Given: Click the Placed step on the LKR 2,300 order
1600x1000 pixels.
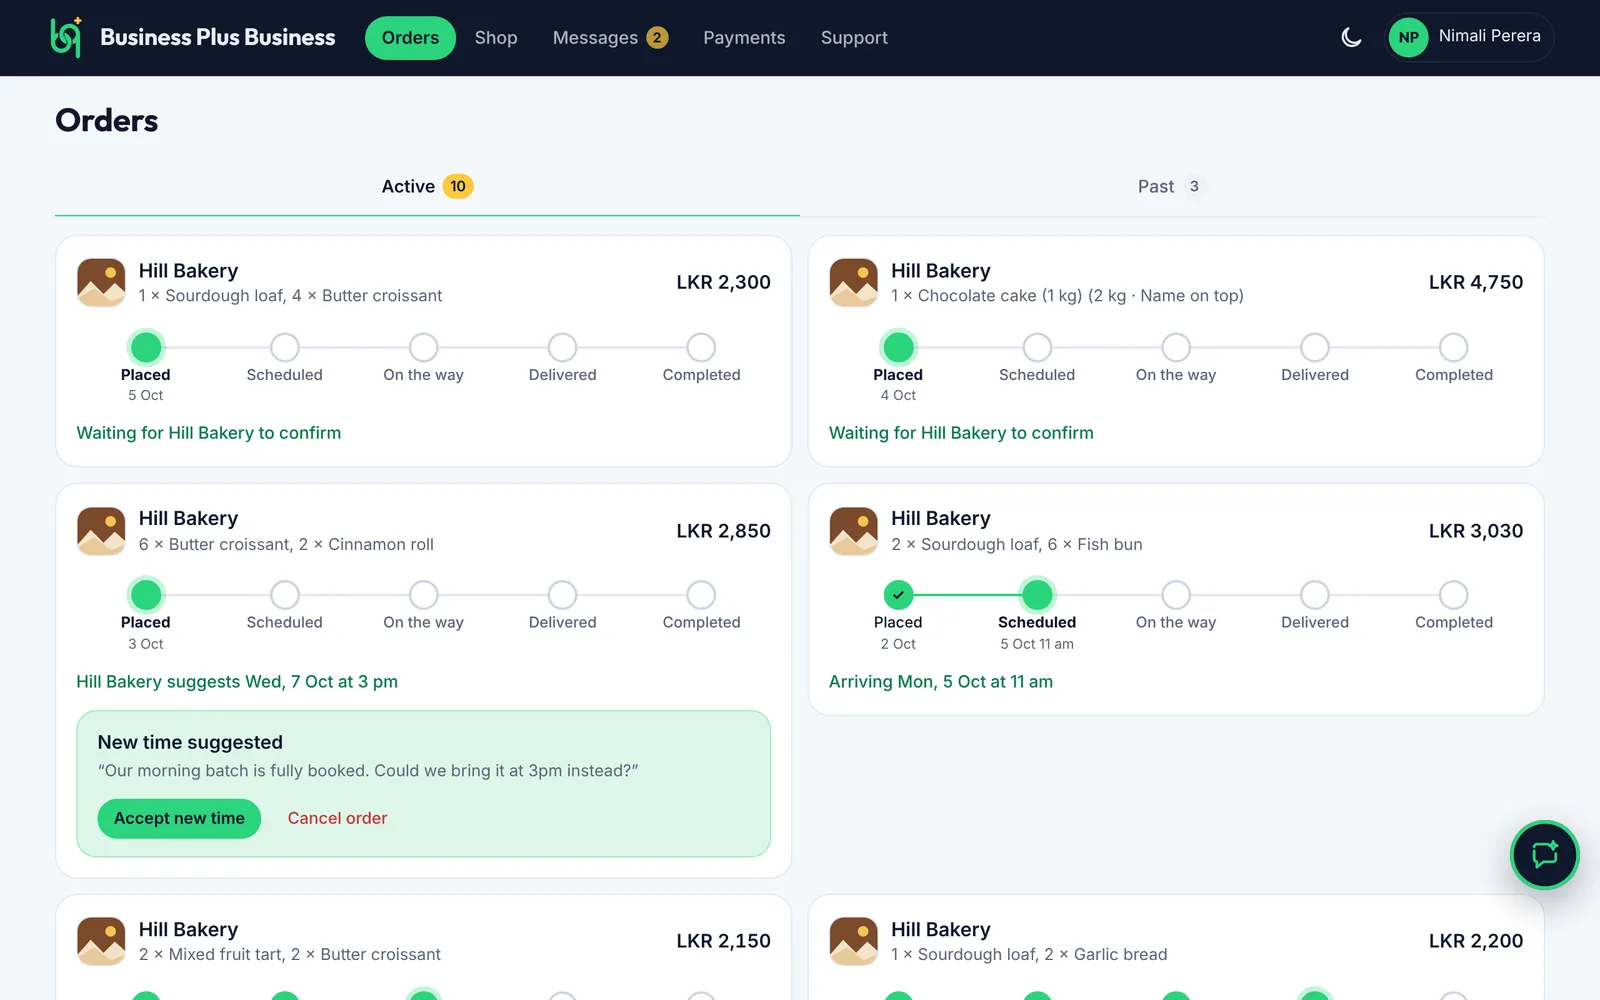Looking at the screenshot, I should [x=146, y=347].
